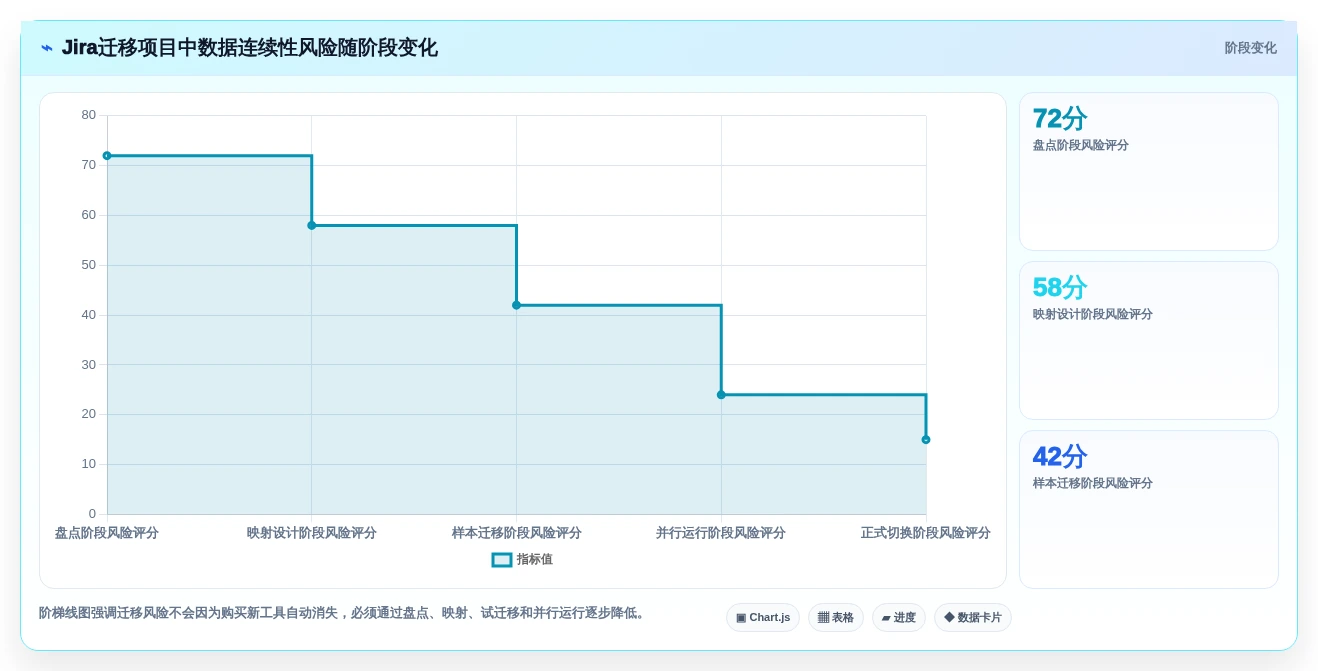Click the data point at 并行运行阶段 (24)

721,395
